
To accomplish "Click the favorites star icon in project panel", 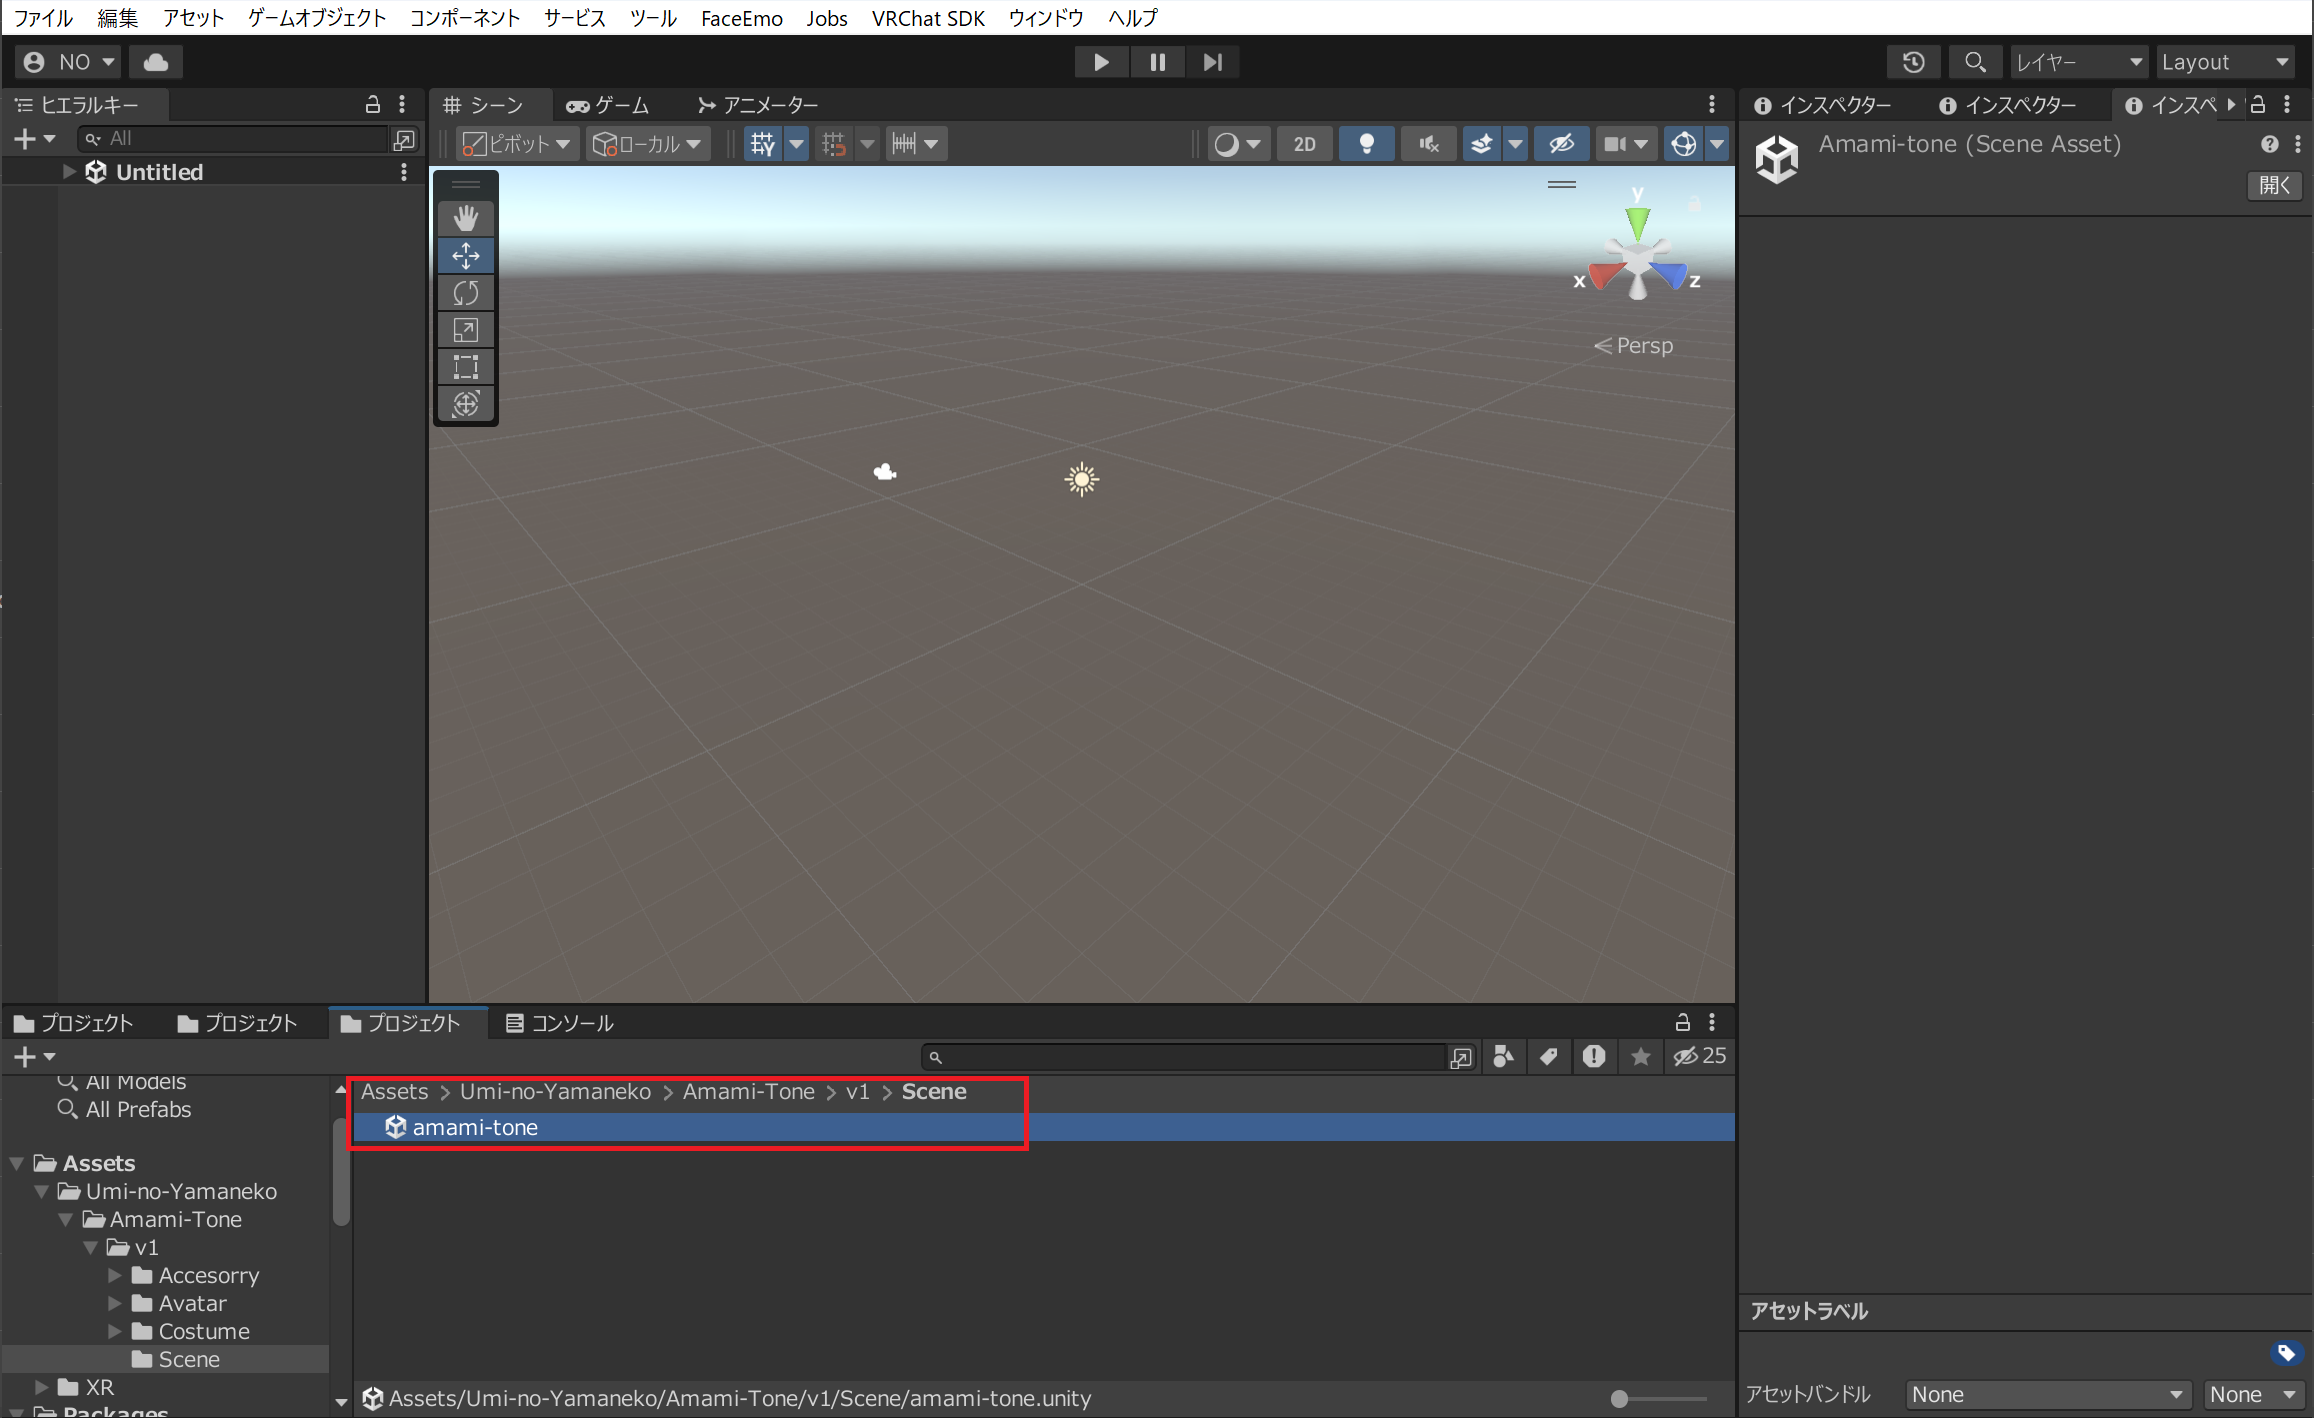I will pyautogui.click(x=1640, y=1056).
